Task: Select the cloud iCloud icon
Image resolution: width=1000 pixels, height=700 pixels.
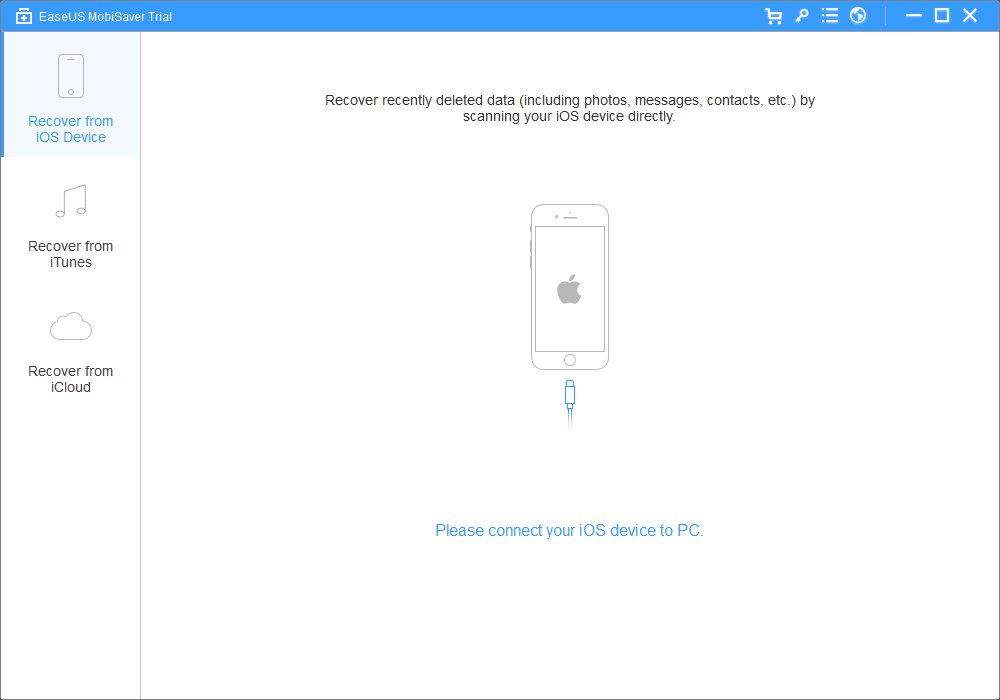Action: pyautogui.click(x=70, y=326)
